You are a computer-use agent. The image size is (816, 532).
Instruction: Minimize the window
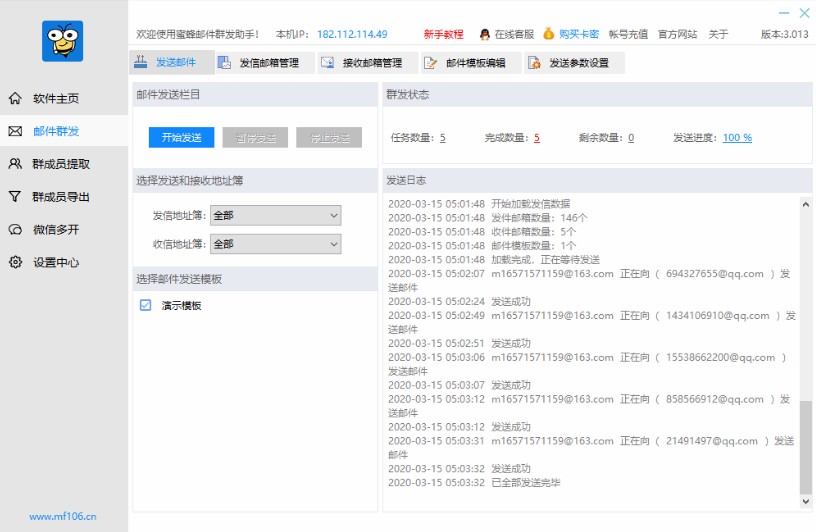point(784,13)
